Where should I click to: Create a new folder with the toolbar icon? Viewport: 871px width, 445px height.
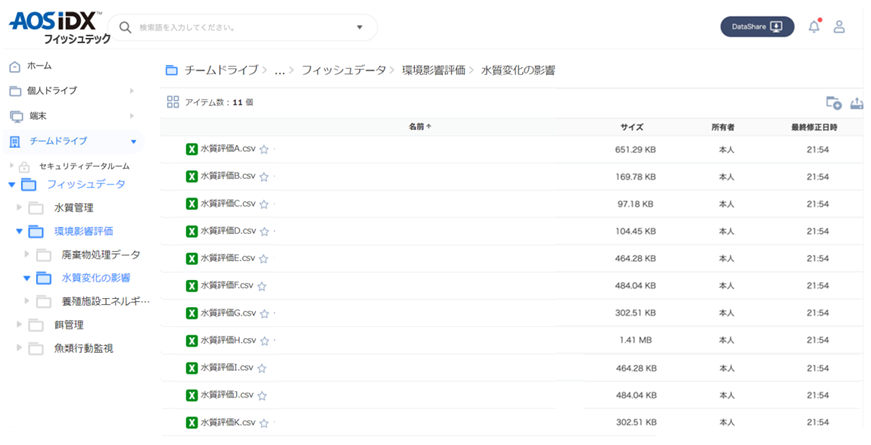[834, 103]
